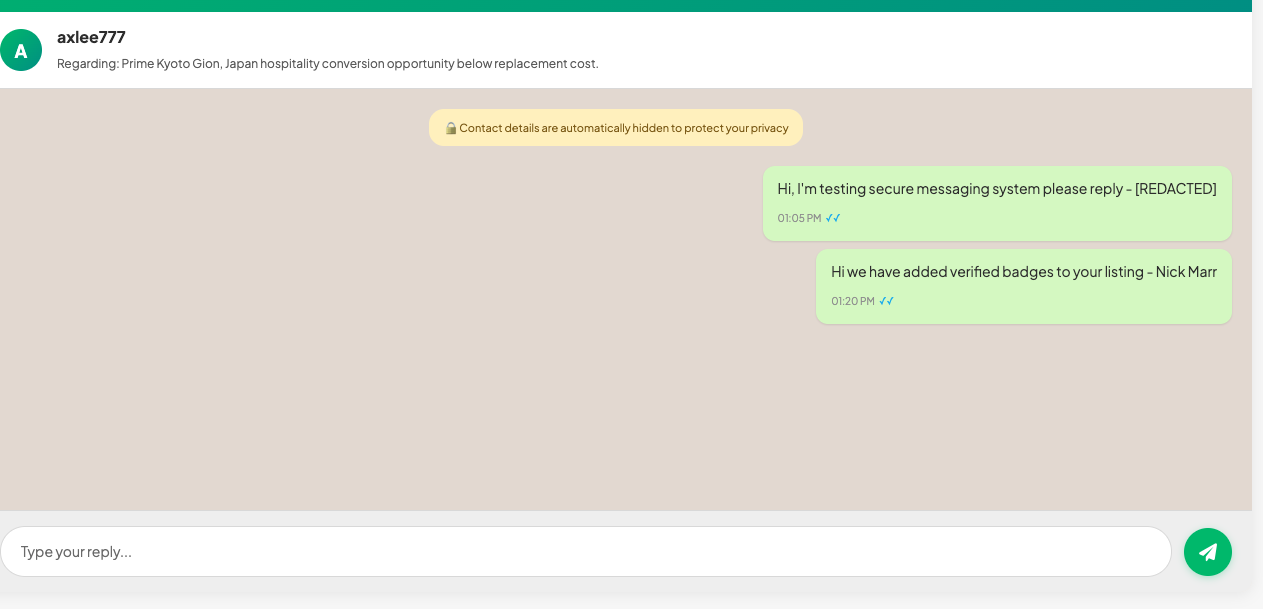Click the axlee777 username heading

point(91,37)
